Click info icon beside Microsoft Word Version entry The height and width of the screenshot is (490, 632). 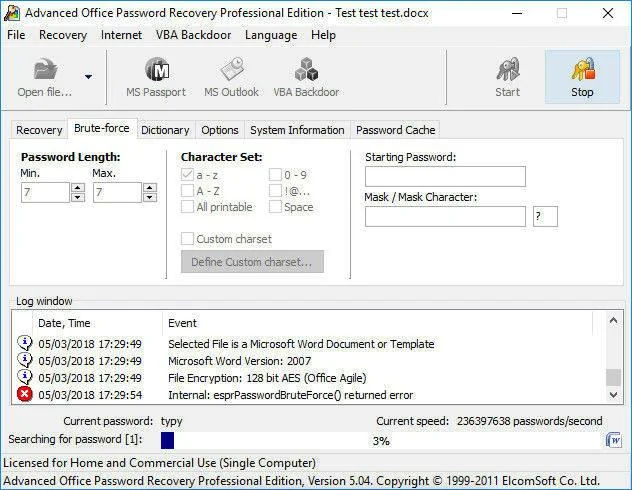25,360
